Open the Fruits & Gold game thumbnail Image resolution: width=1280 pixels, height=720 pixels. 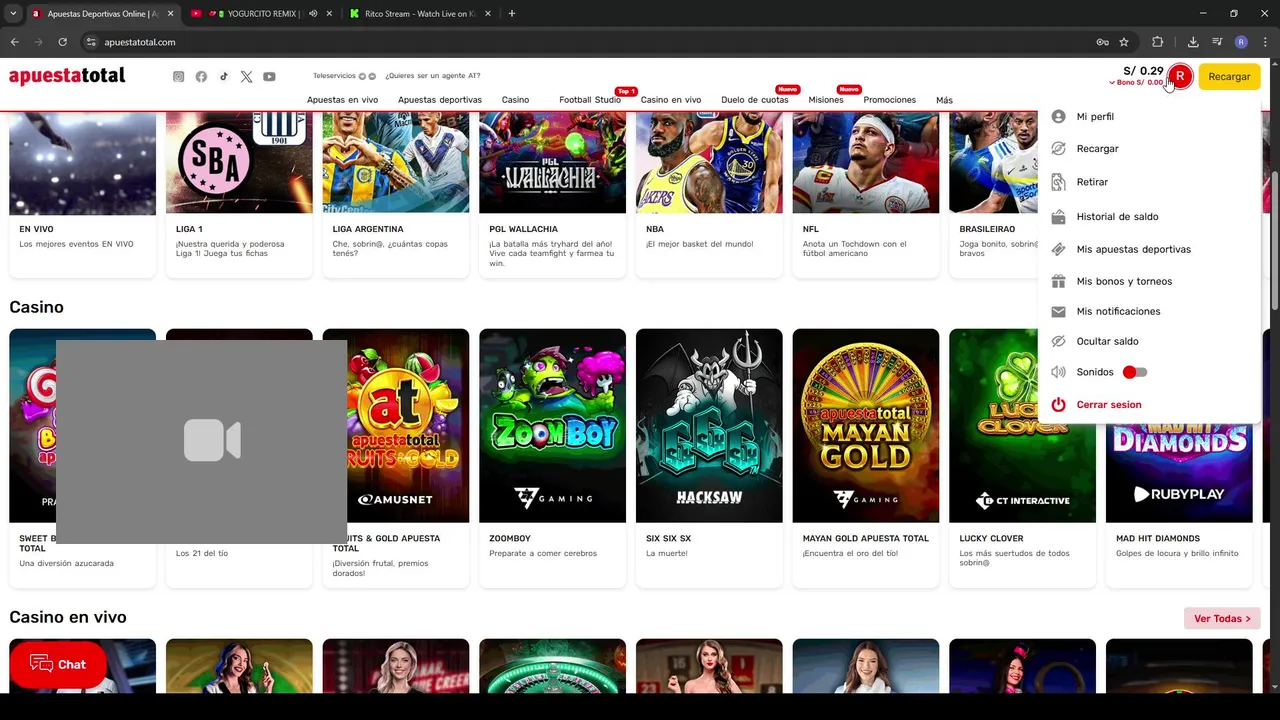pos(396,426)
